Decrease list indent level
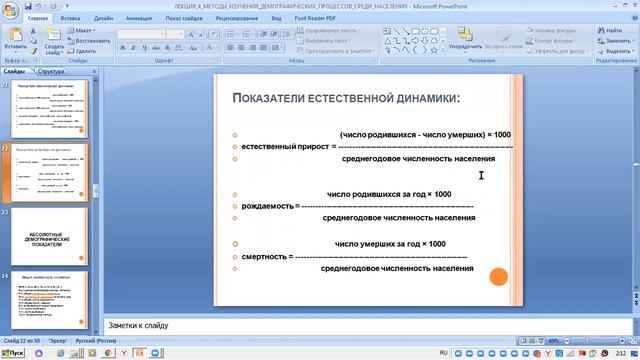Screen dimensions: 640x360 pyautogui.click(x=264, y=34)
